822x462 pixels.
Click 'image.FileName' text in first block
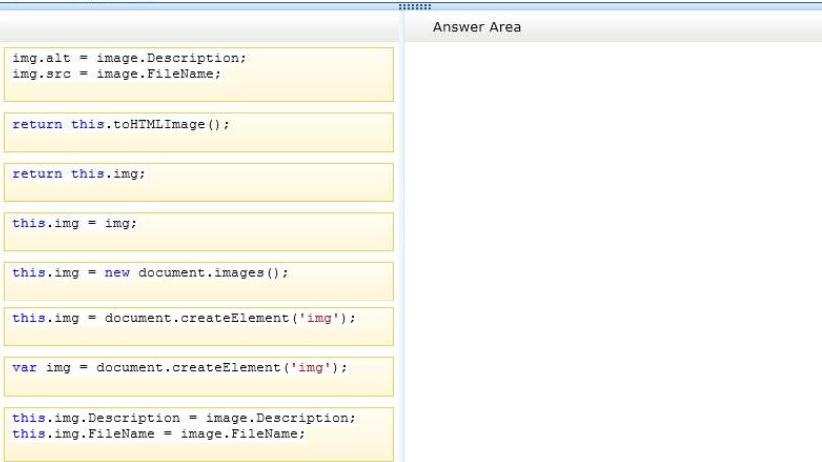pos(155,74)
